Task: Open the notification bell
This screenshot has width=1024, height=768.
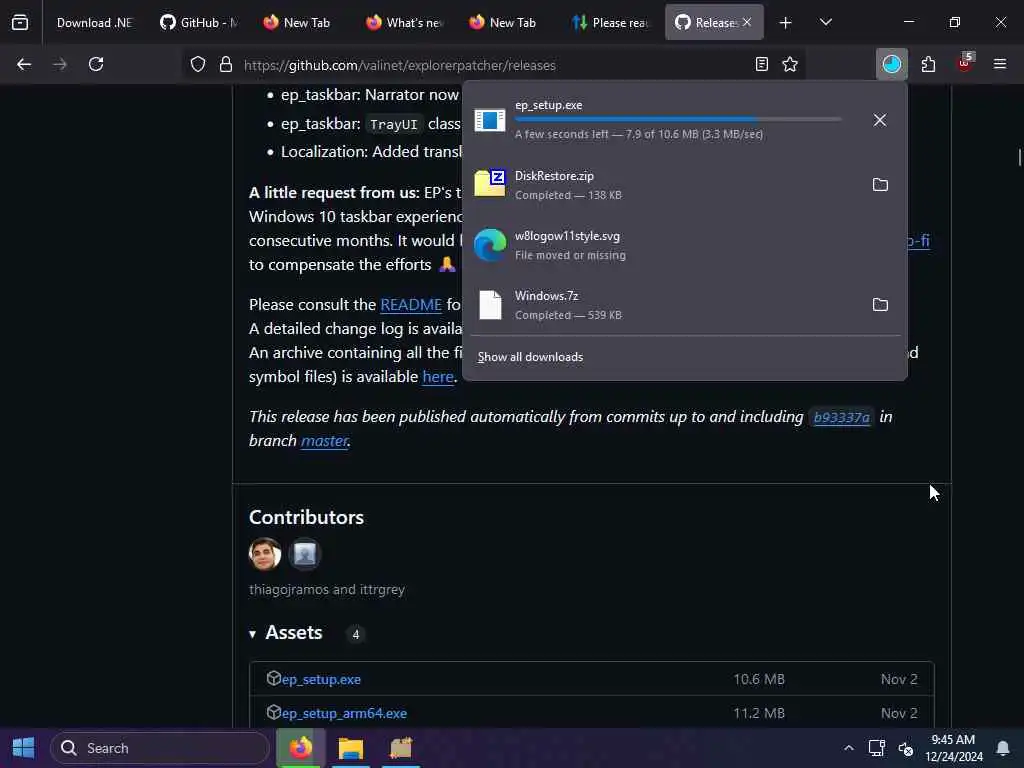Action: [1003, 748]
